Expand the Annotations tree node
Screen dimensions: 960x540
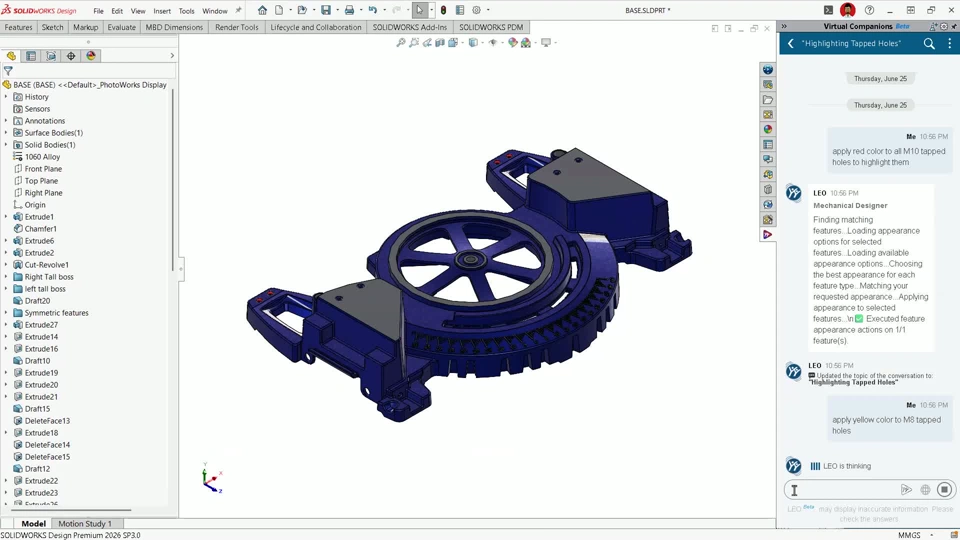click(6, 121)
